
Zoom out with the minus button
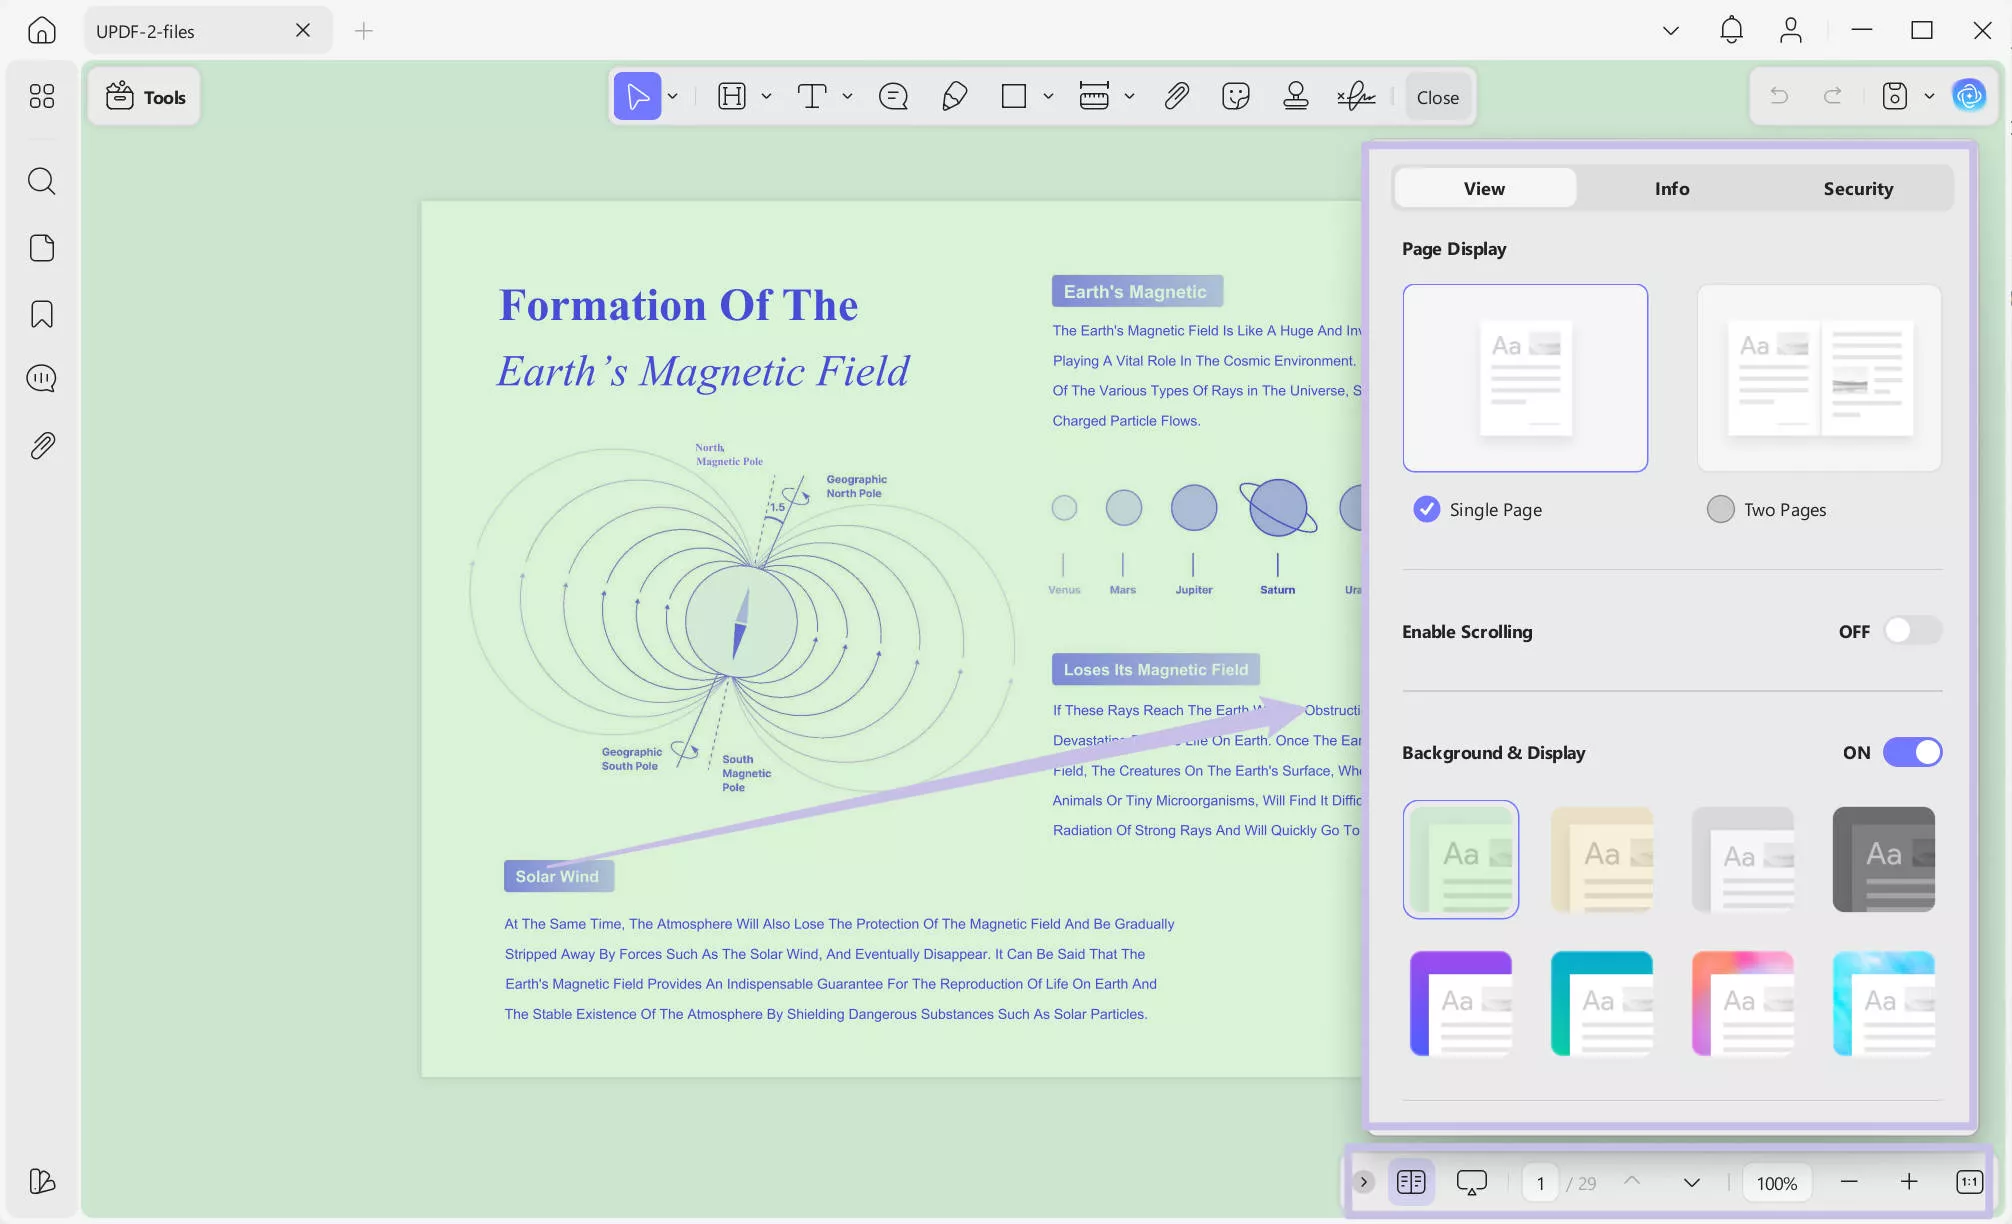click(1849, 1182)
